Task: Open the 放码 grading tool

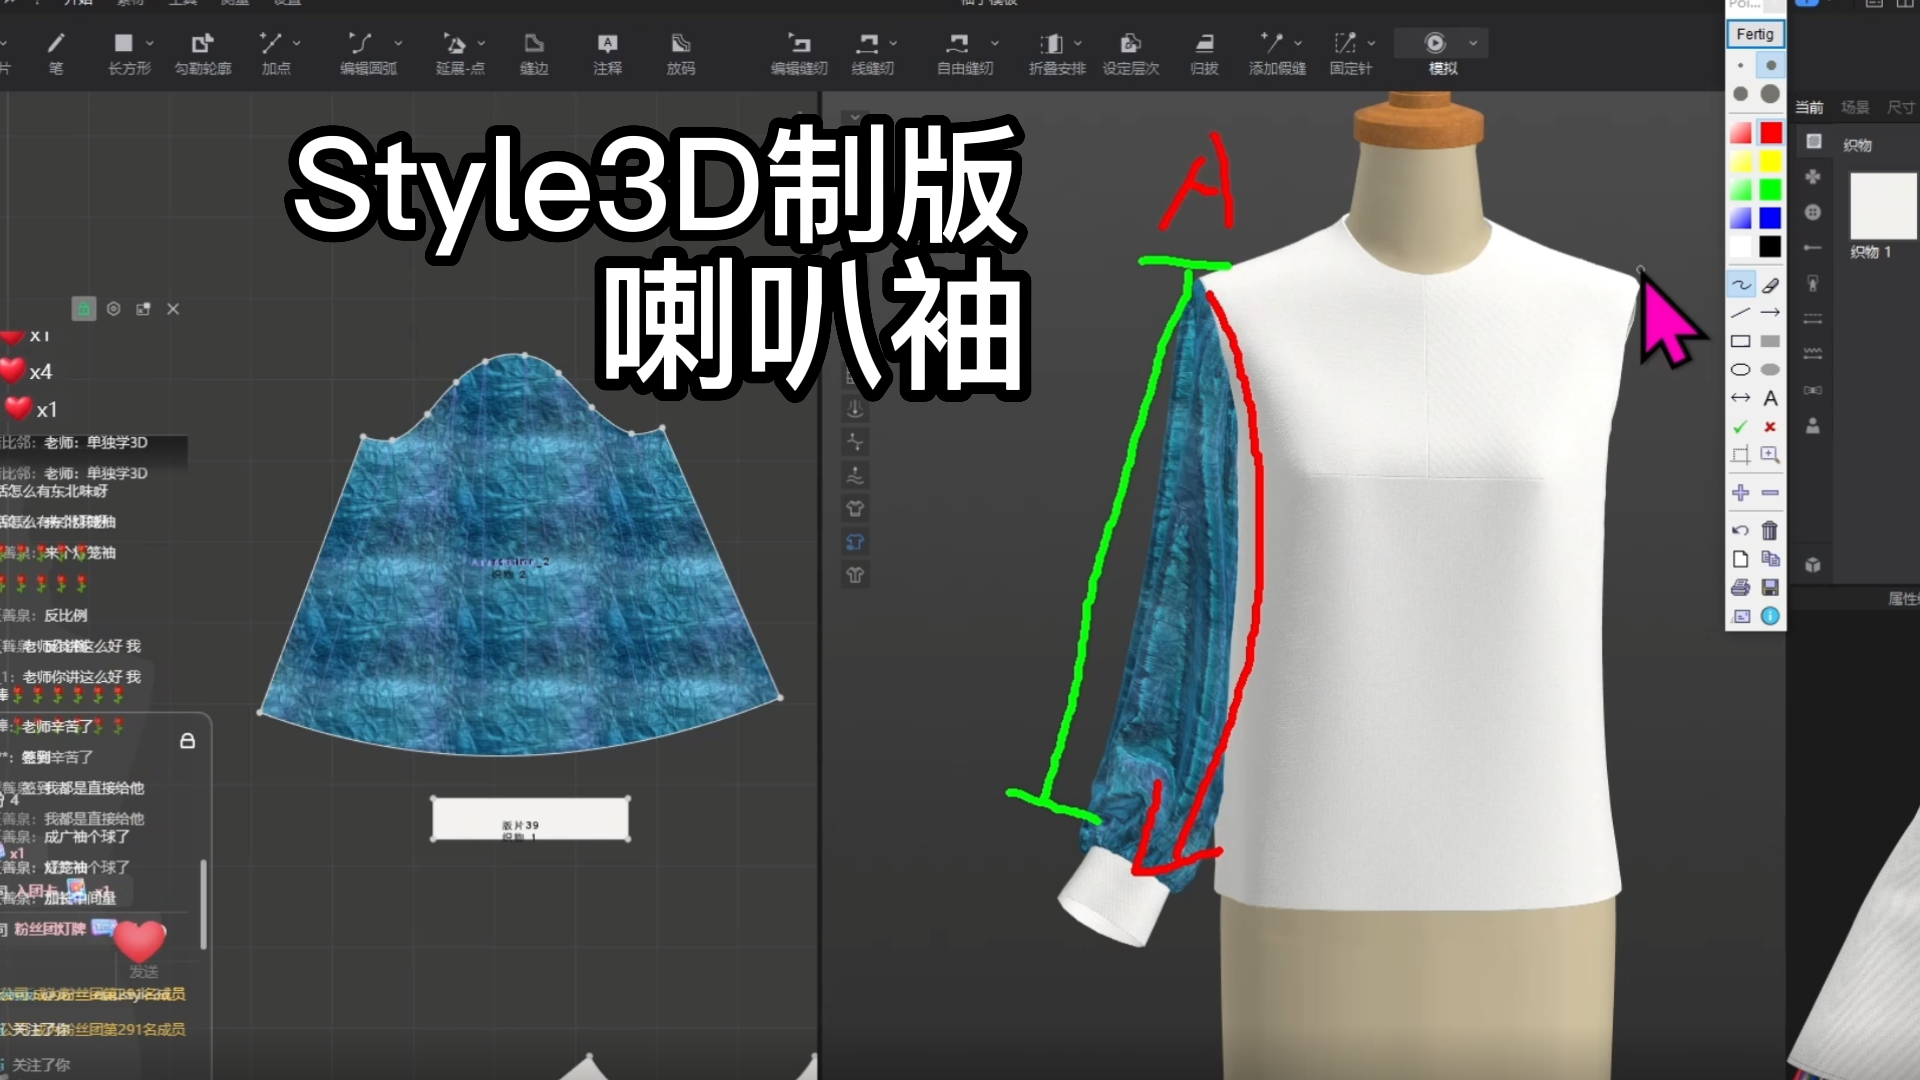Action: (681, 53)
